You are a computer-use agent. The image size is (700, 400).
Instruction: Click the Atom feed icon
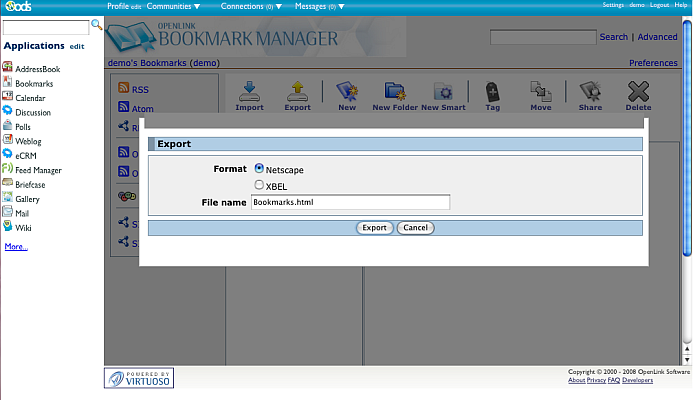[x=124, y=107]
